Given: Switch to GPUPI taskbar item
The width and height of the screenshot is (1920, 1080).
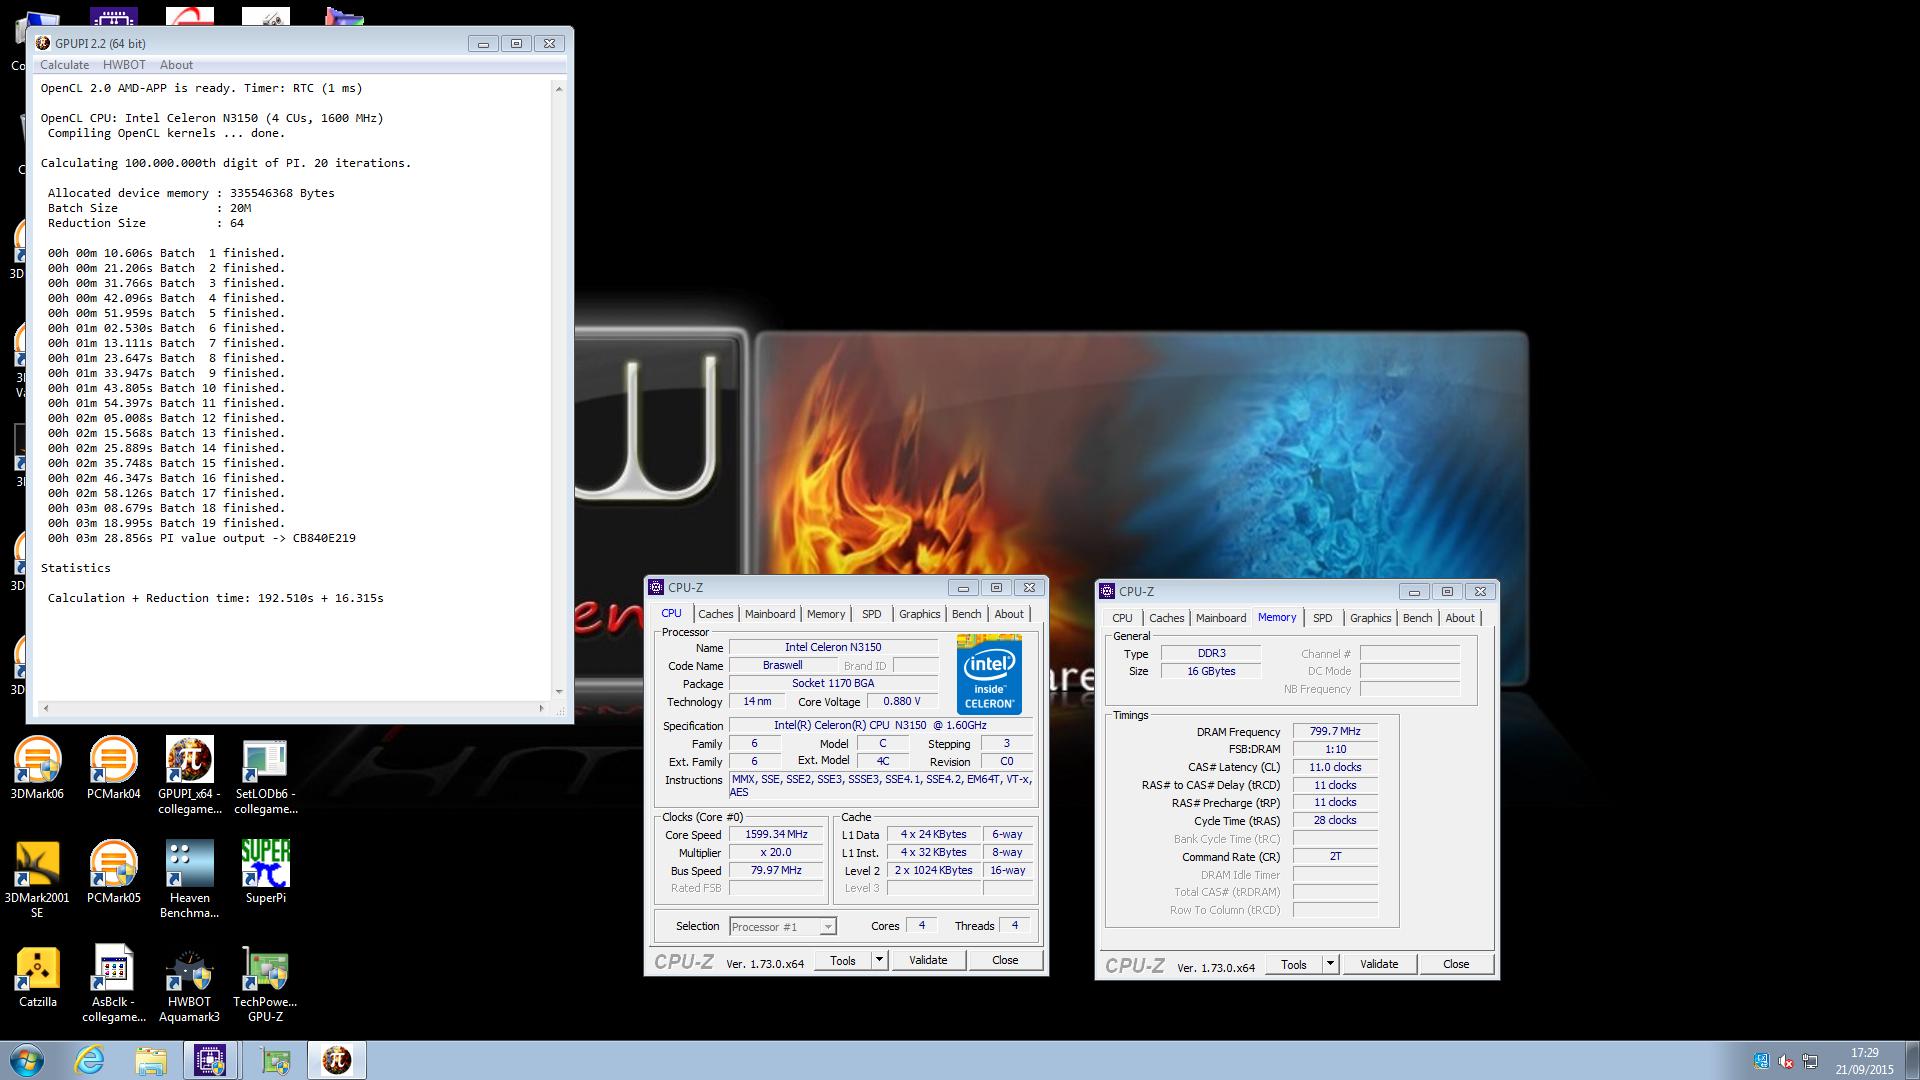Looking at the screenshot, I should coord(337,1060).
